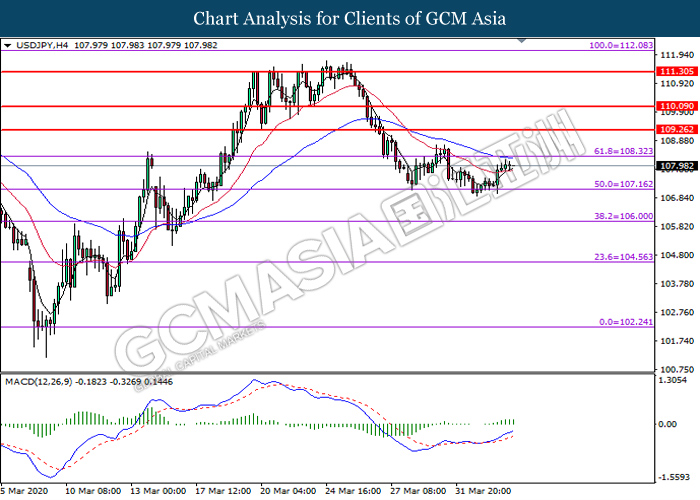Viewport: 700px width, 500px height.
Task: Click the MACD values -0.1823 -0.3269 0.1446
Action: click(x=124, y=382)
